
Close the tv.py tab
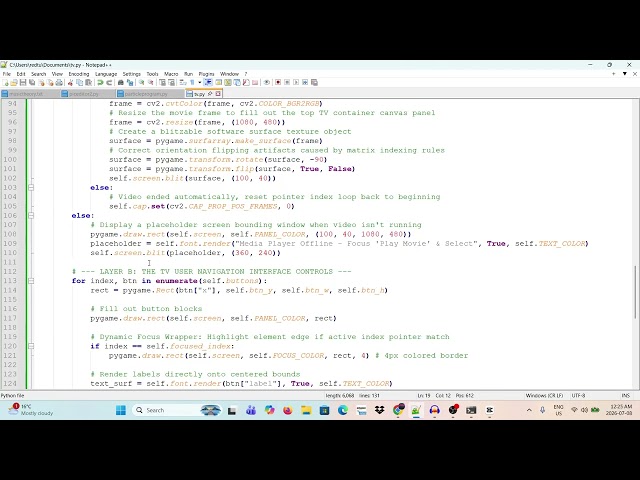pos(218,94)
